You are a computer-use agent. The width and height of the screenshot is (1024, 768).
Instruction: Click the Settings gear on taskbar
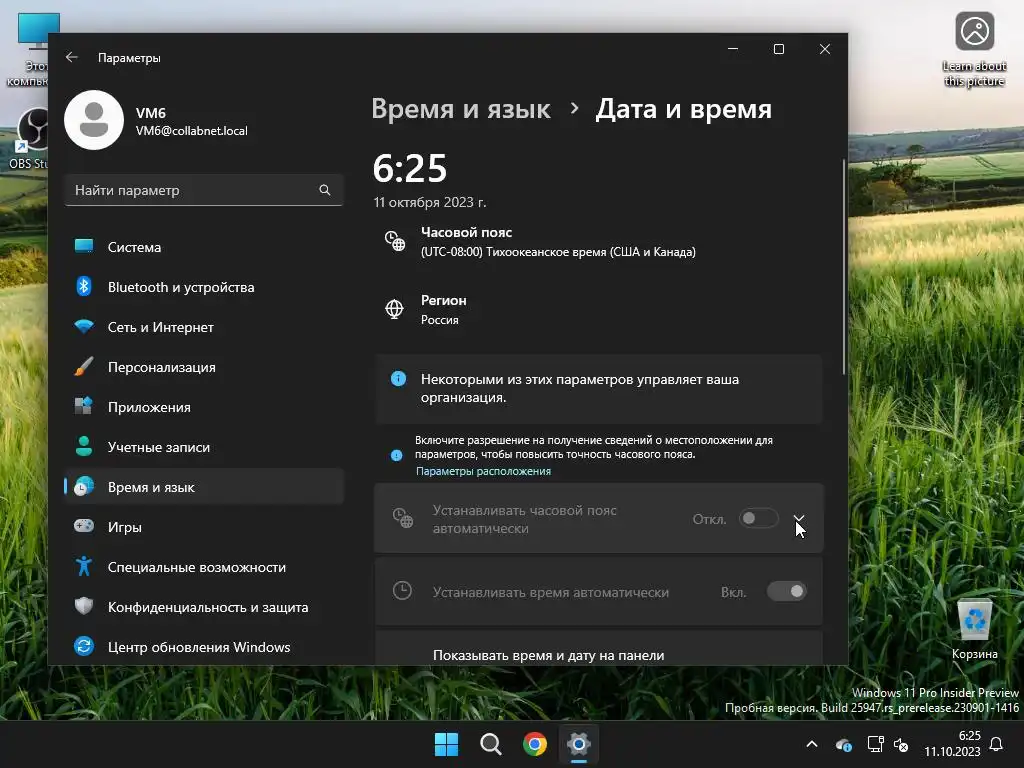579,744
